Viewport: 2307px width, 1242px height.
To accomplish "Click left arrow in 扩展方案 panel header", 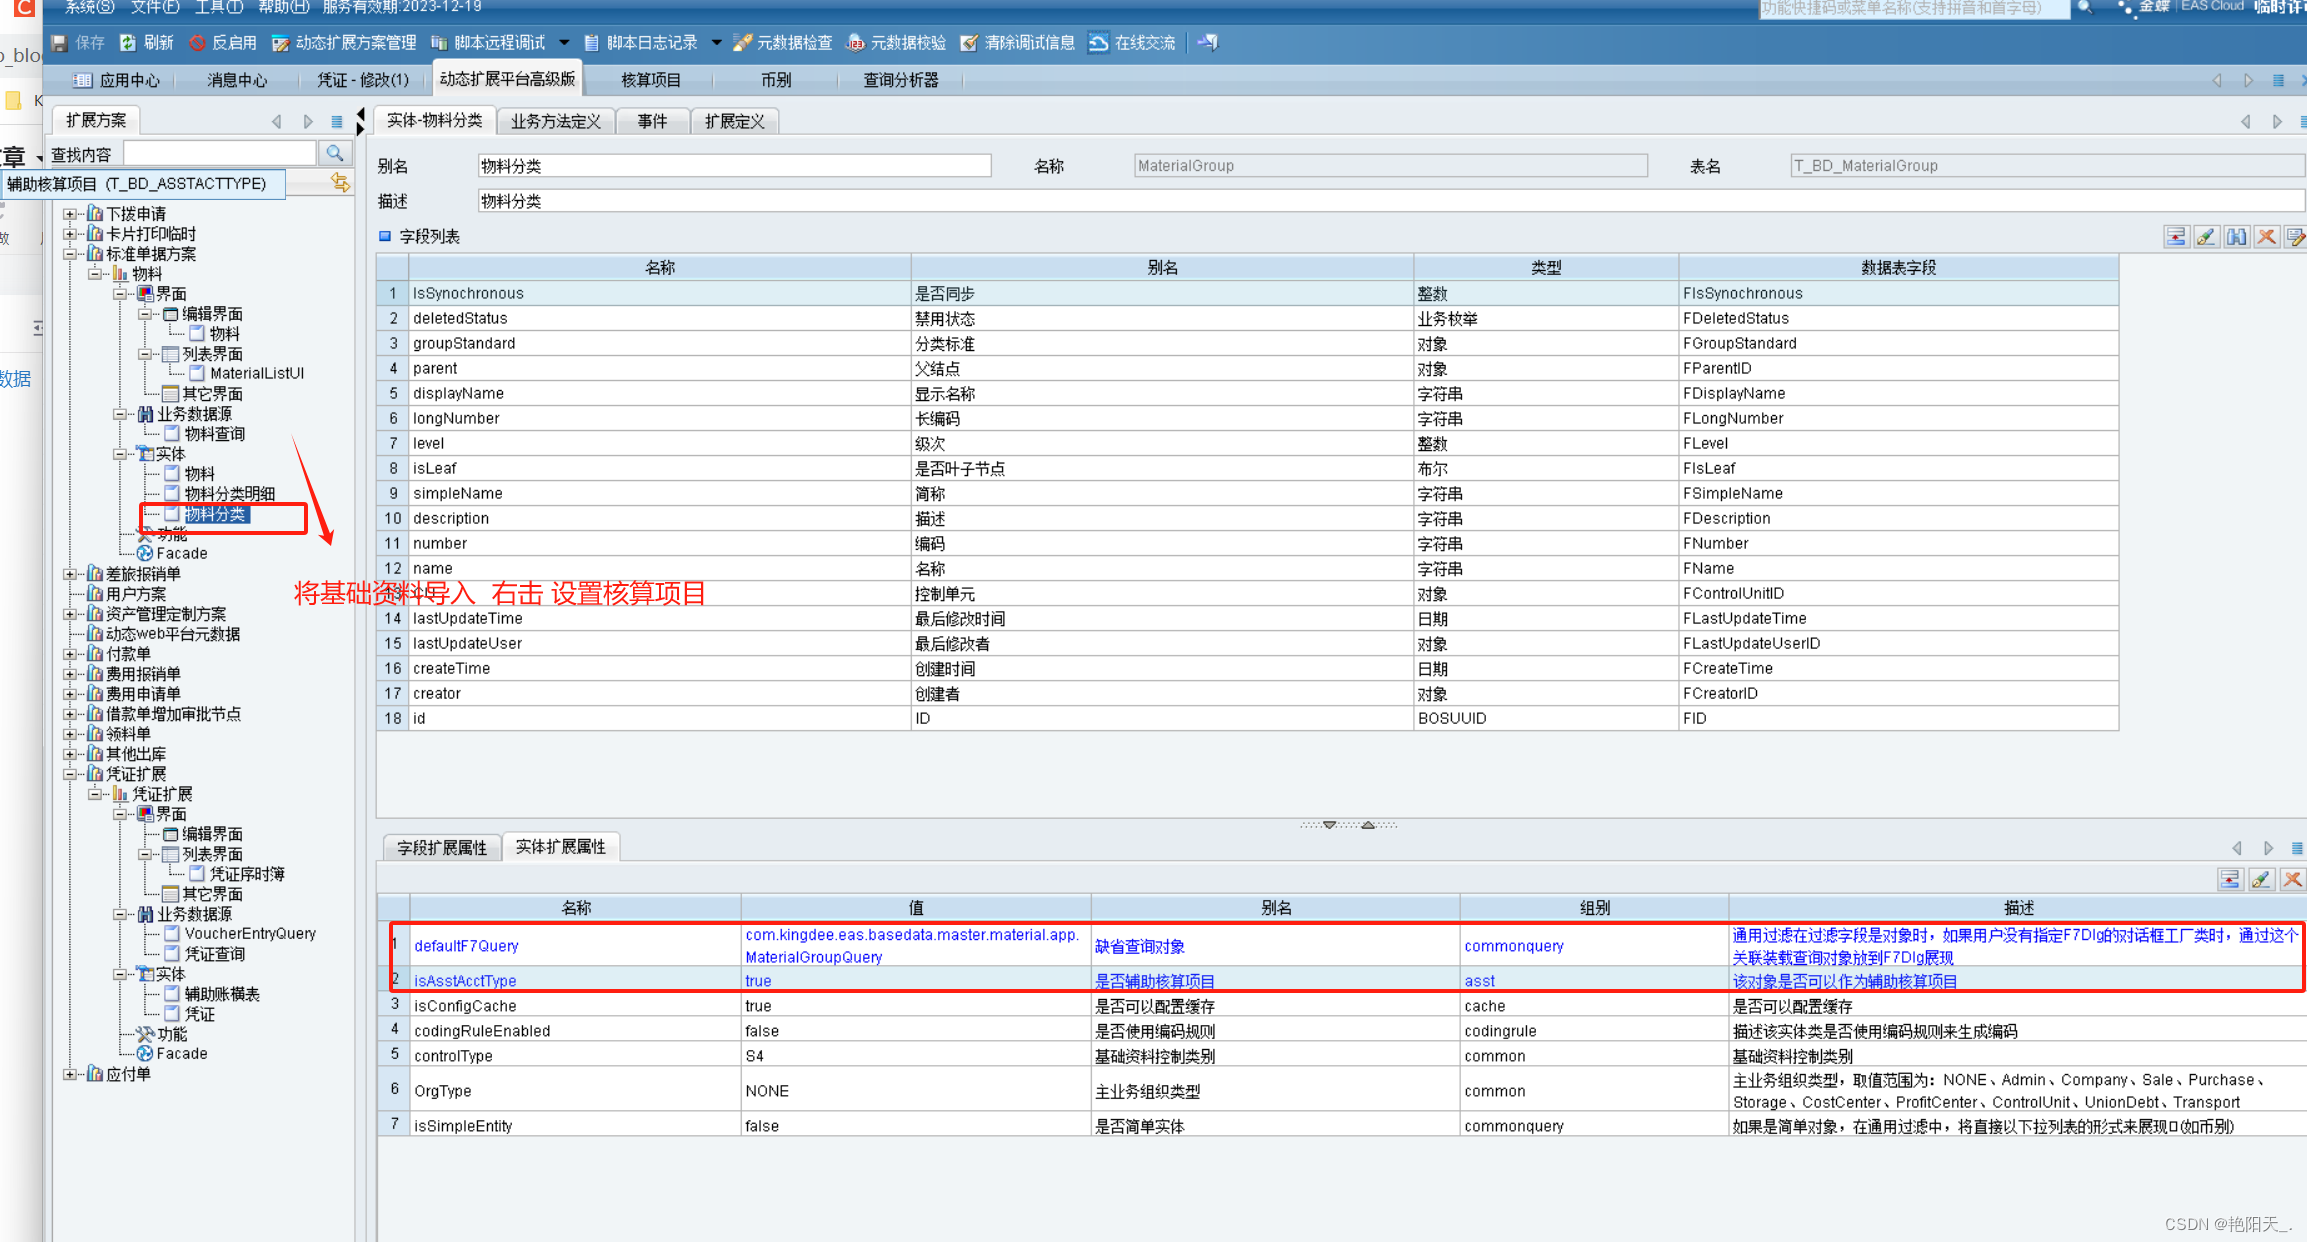I will click(x=277, y=122).
